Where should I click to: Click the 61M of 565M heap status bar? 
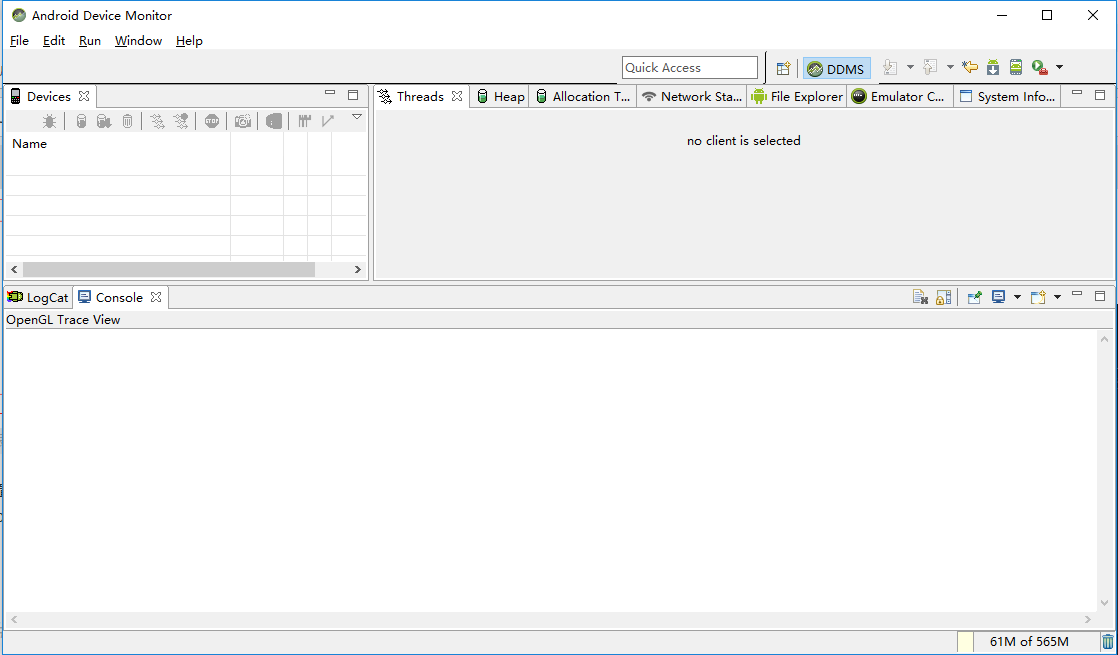click(x=1029, y=642)
